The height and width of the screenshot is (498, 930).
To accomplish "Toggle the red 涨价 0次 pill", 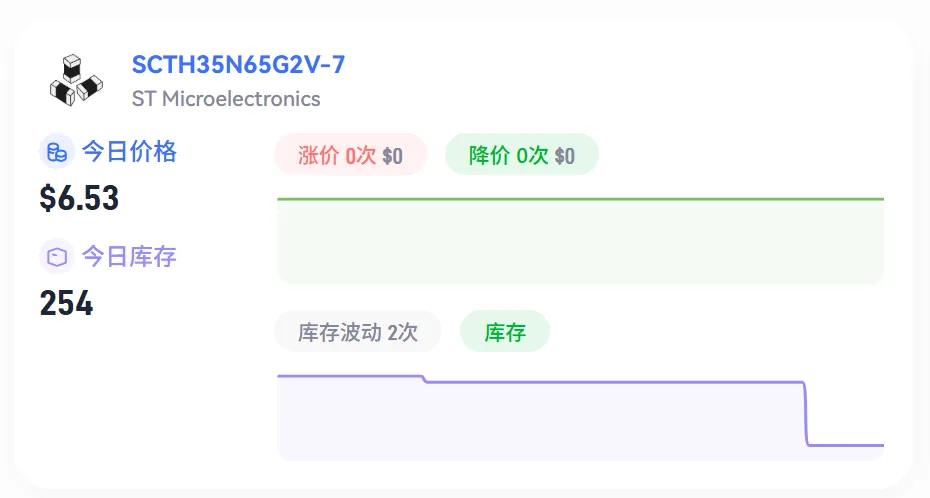I will [351, 155].
